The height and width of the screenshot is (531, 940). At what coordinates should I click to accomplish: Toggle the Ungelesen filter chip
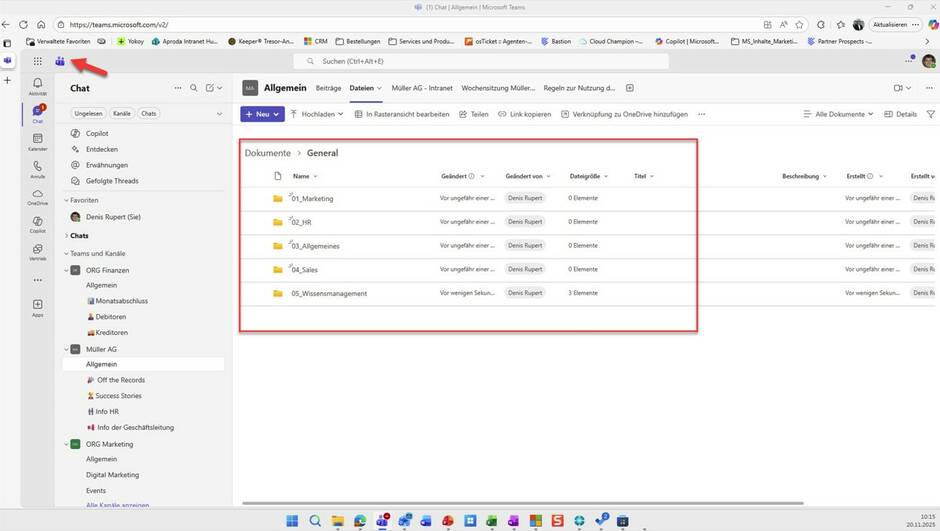[88, 113]
